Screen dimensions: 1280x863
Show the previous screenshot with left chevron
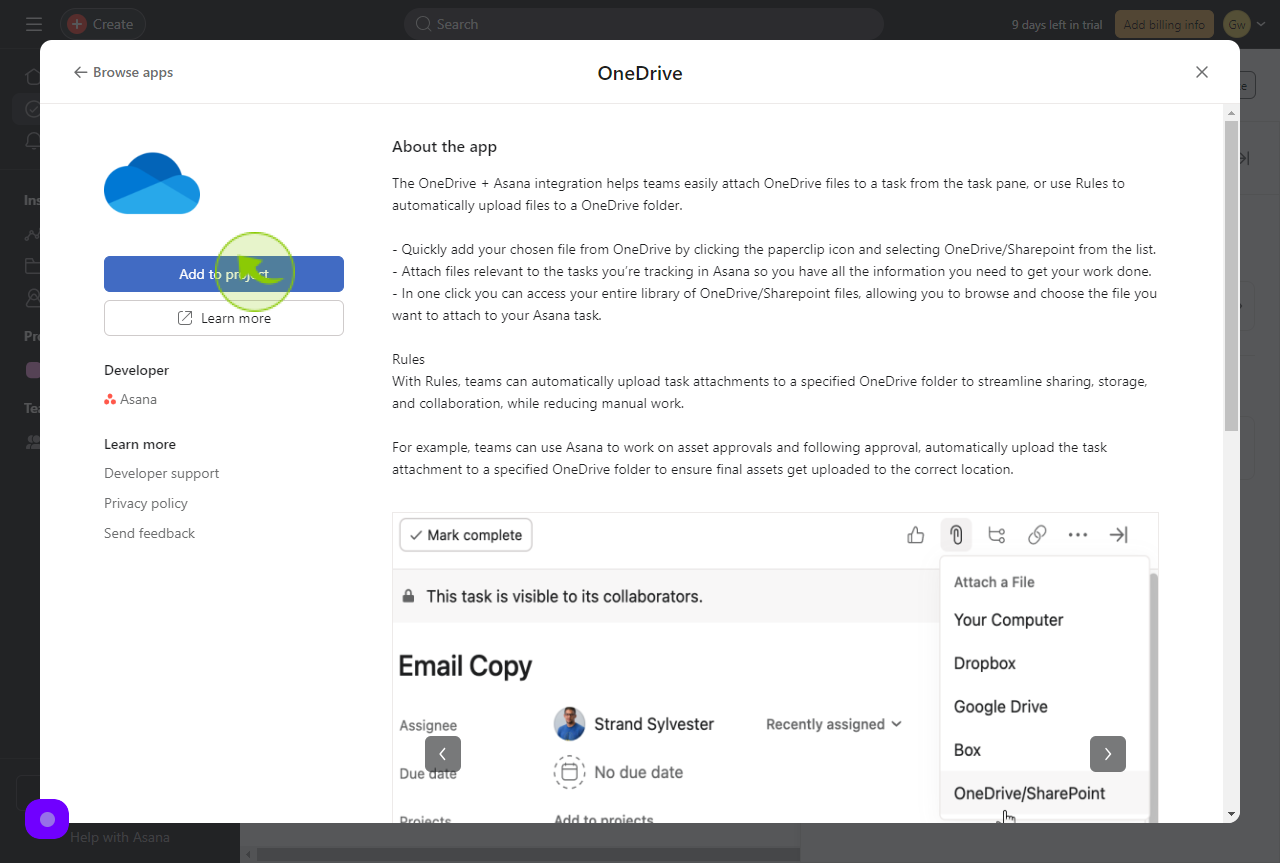443,754
